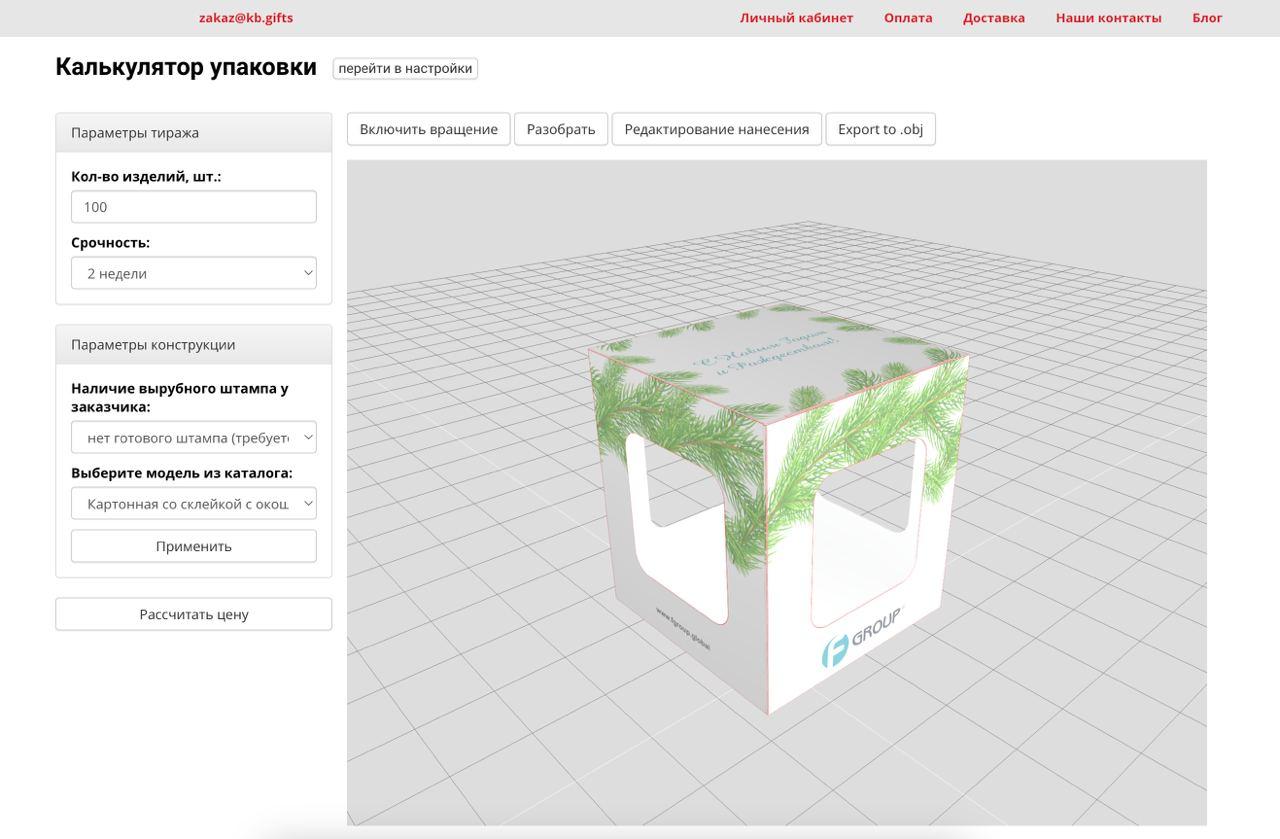
Task: Click the Рассчитать цену button
Action: 194,614
